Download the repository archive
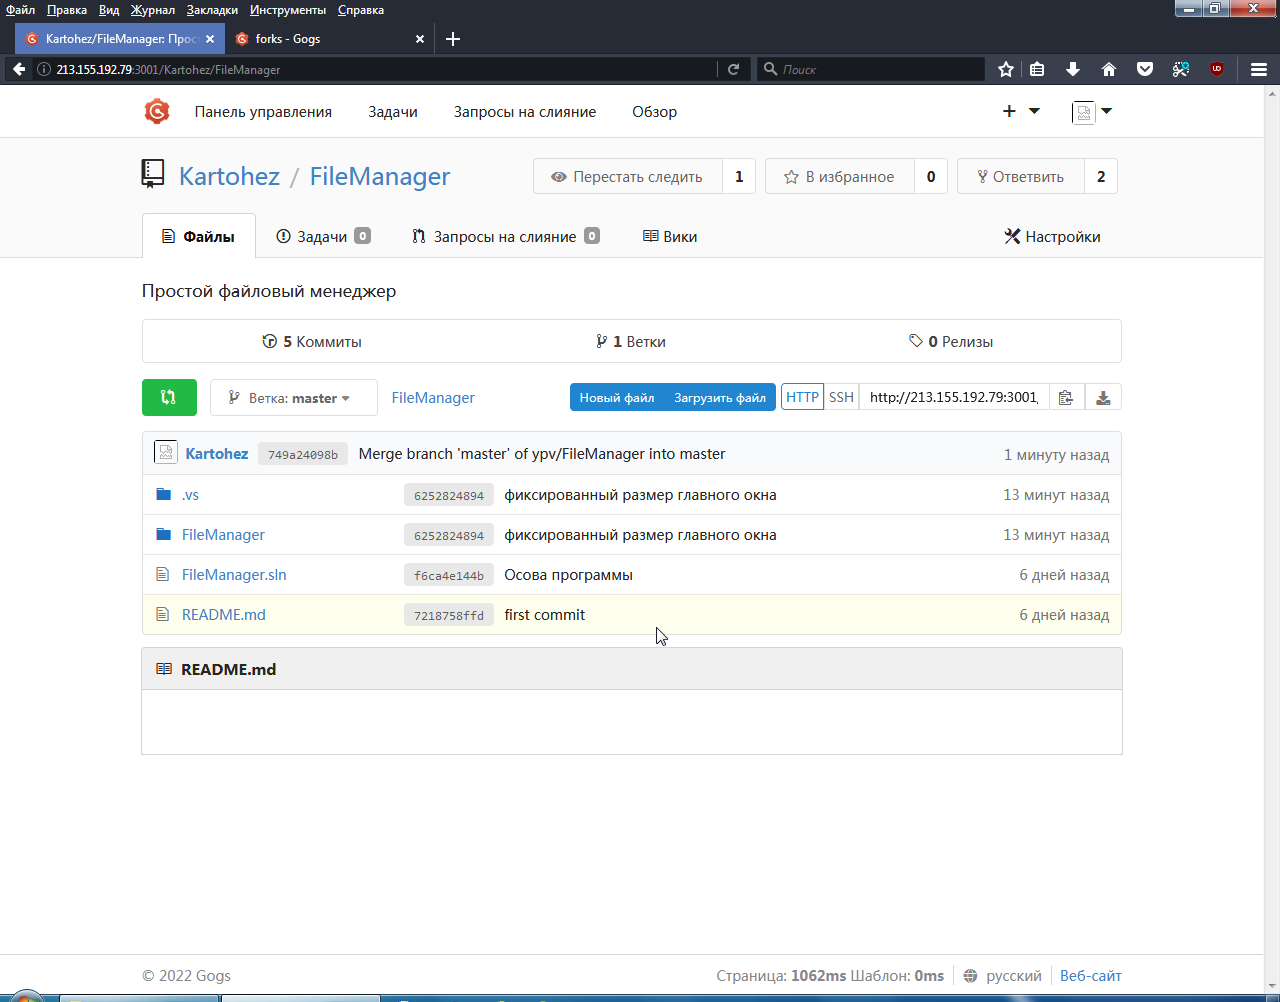This screenshot has height=1002, width=1280. click(x=1103, y=397)
